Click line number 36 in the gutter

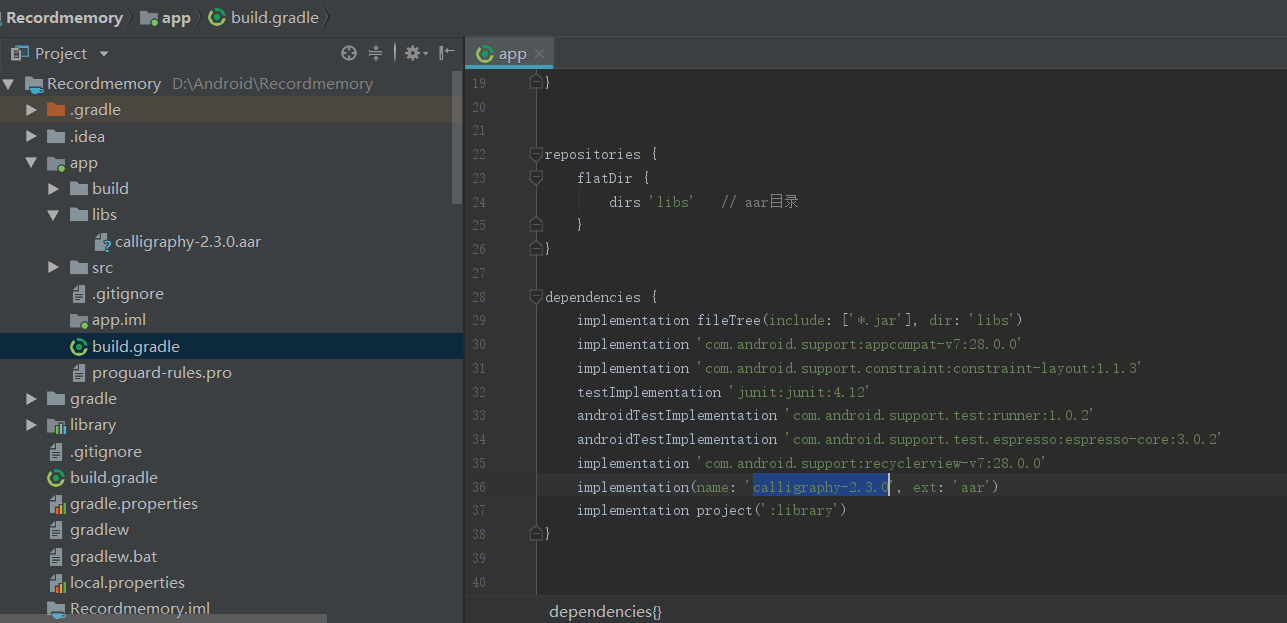tap(478, 487)
